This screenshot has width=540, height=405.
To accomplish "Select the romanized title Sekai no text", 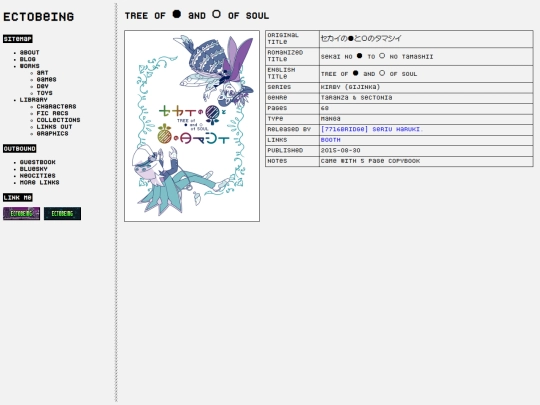I will [377, 56].
